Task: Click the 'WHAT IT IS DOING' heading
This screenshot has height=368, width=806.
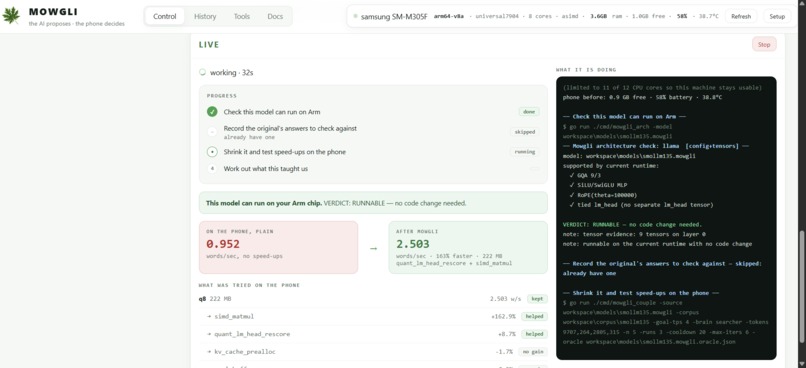Action: (x=586, y=69)
